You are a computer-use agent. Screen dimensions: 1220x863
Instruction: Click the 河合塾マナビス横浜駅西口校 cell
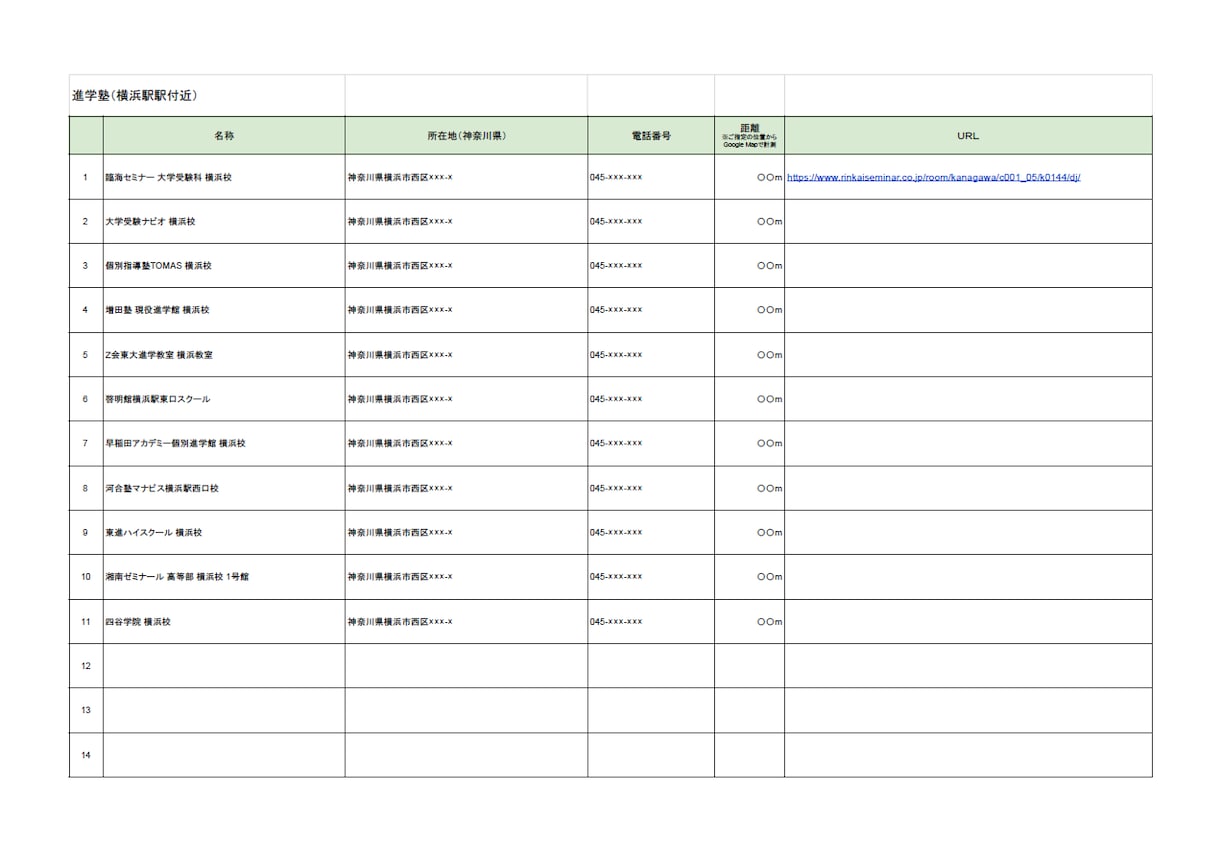tap(224, 488)
